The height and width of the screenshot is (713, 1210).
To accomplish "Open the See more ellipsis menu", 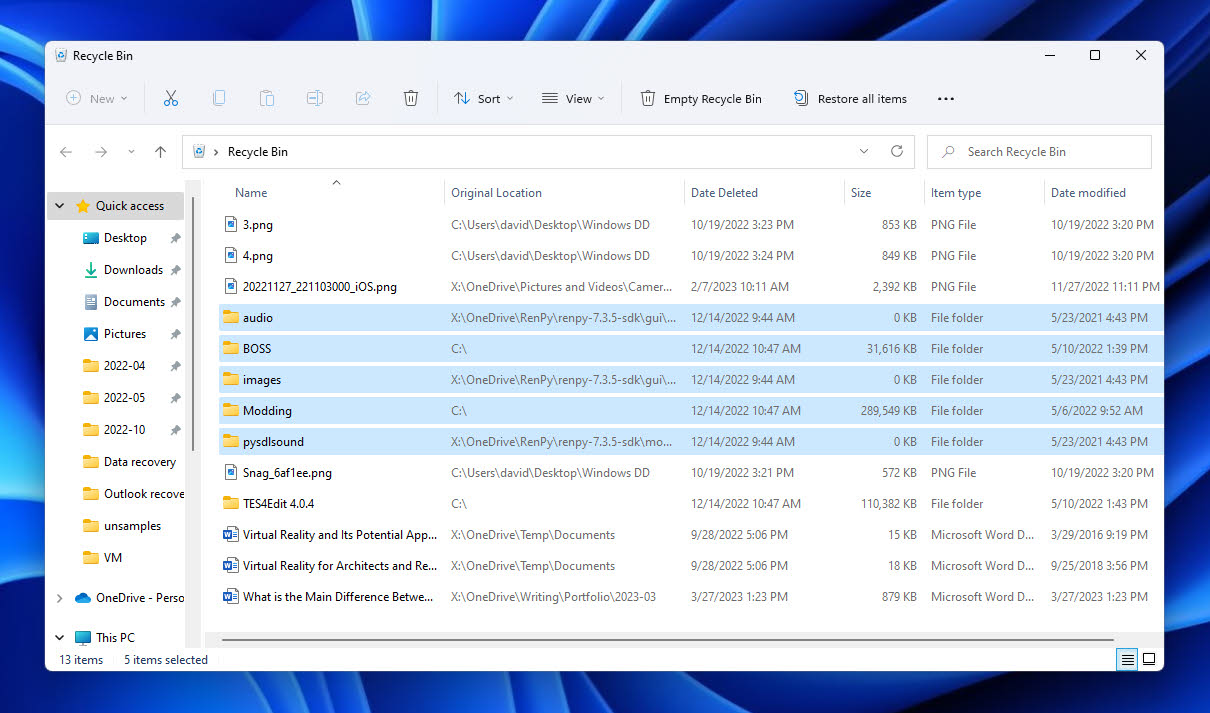I will [x=946, y=99].
